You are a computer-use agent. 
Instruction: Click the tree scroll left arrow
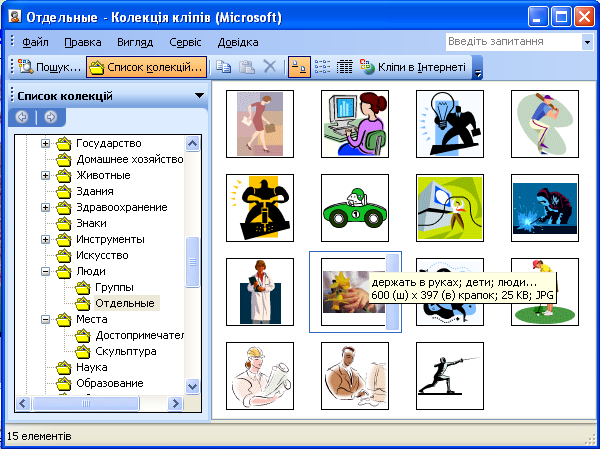click(23, 403)
